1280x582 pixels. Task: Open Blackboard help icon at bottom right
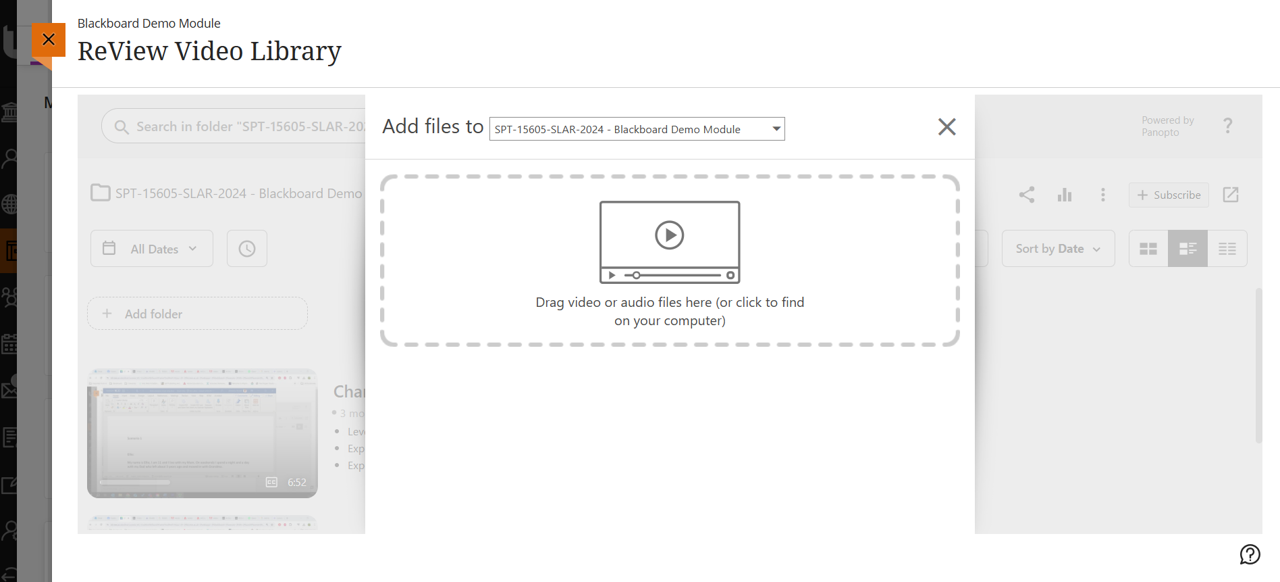(1250, 554)
